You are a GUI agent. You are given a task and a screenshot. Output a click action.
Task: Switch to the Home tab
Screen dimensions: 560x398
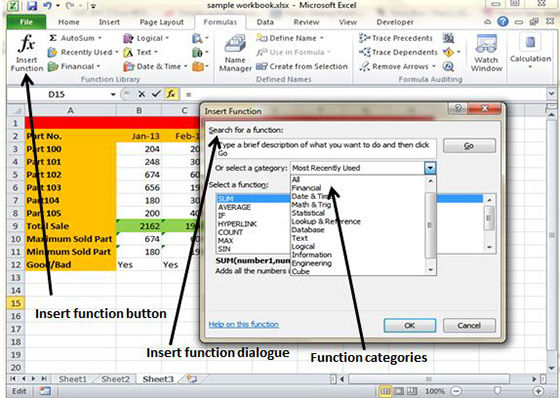69,22
